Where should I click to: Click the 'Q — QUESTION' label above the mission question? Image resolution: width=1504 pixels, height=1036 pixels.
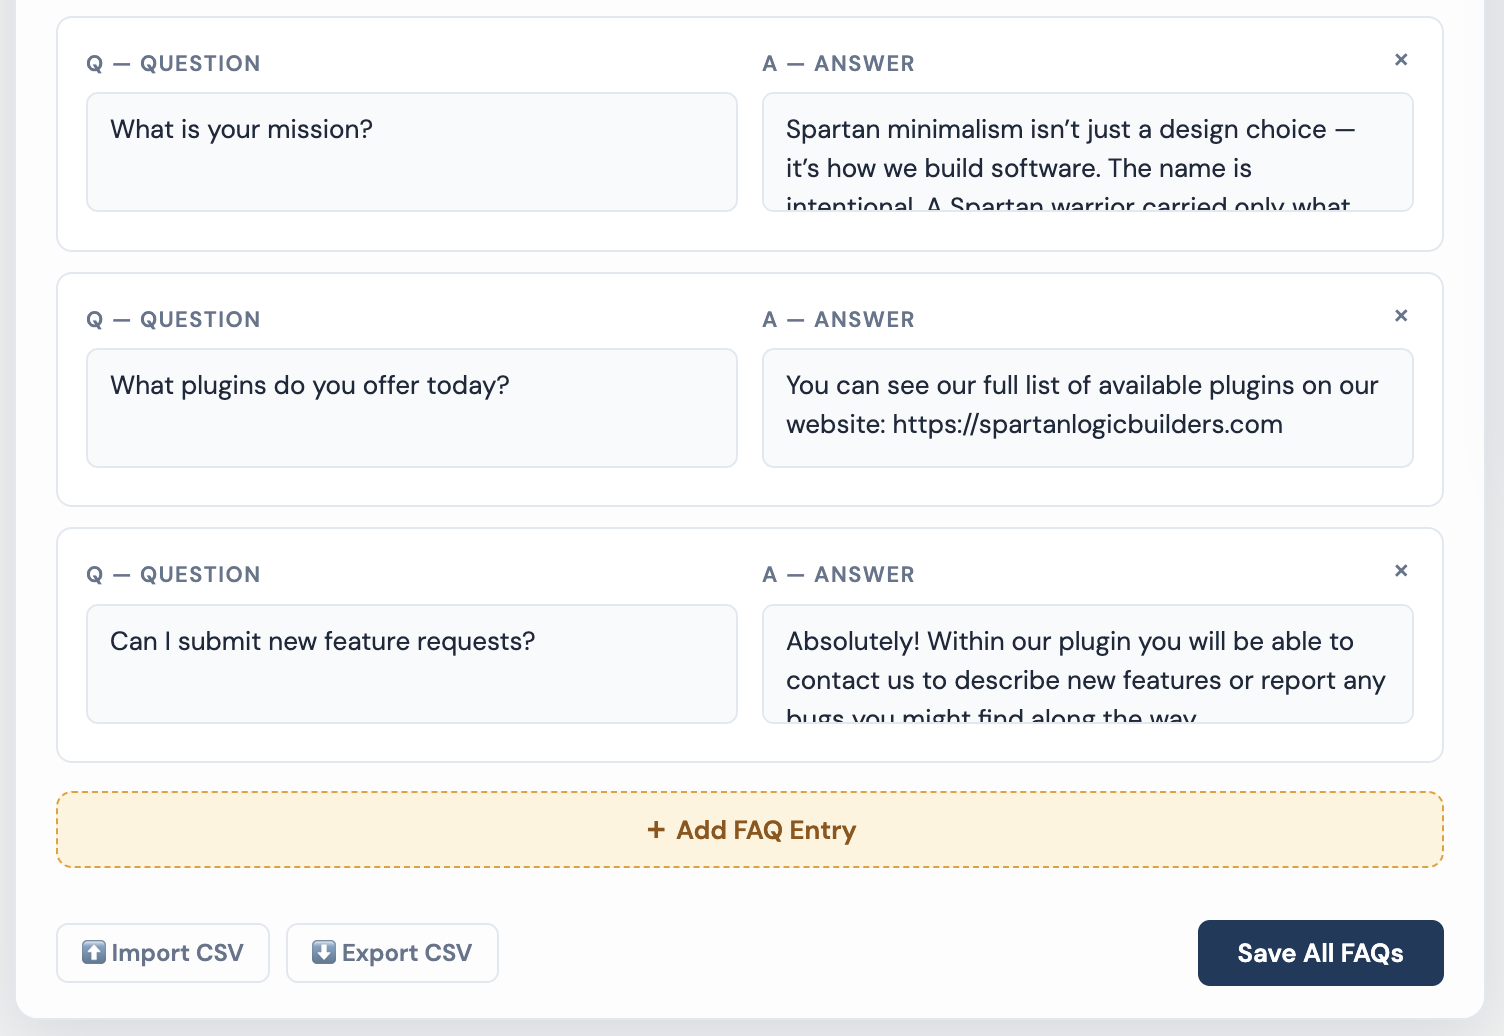pos(174,64)
